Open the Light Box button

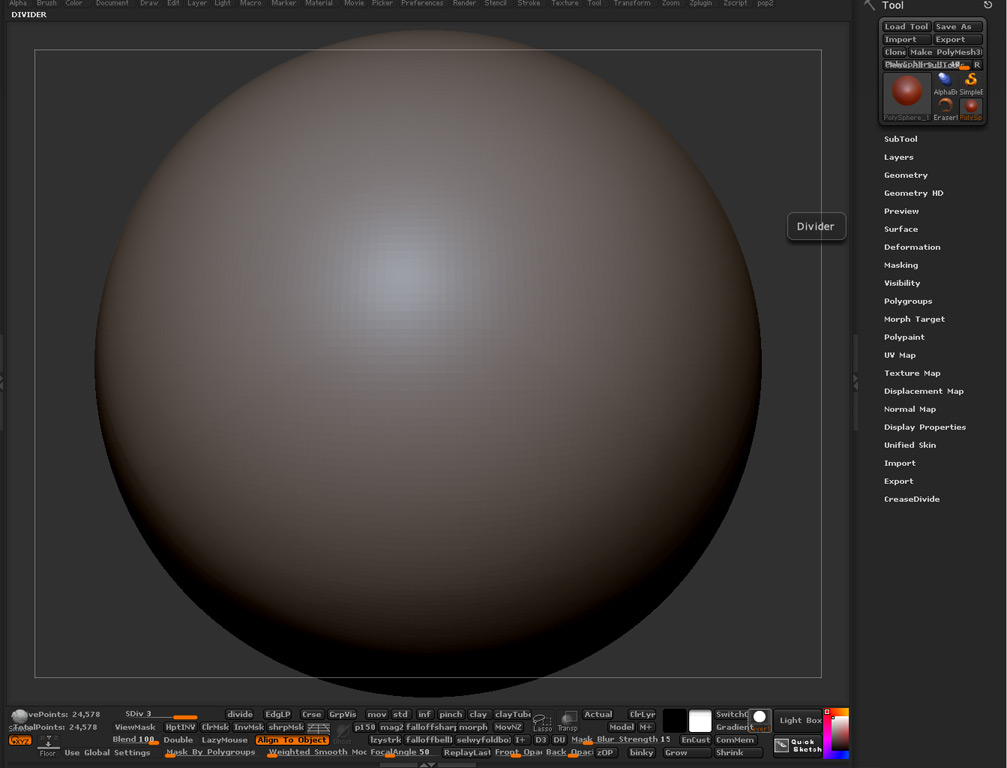click(x=800, y=720)
